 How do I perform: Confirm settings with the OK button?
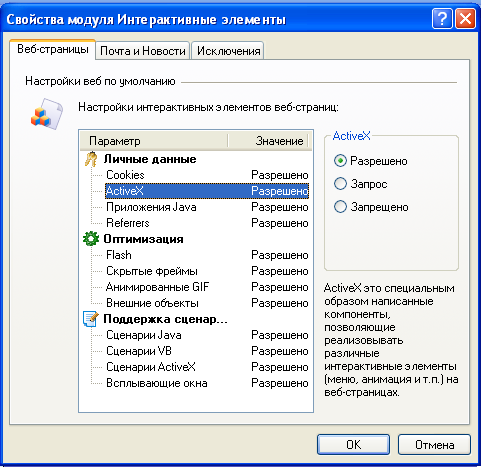click(353, 444)
